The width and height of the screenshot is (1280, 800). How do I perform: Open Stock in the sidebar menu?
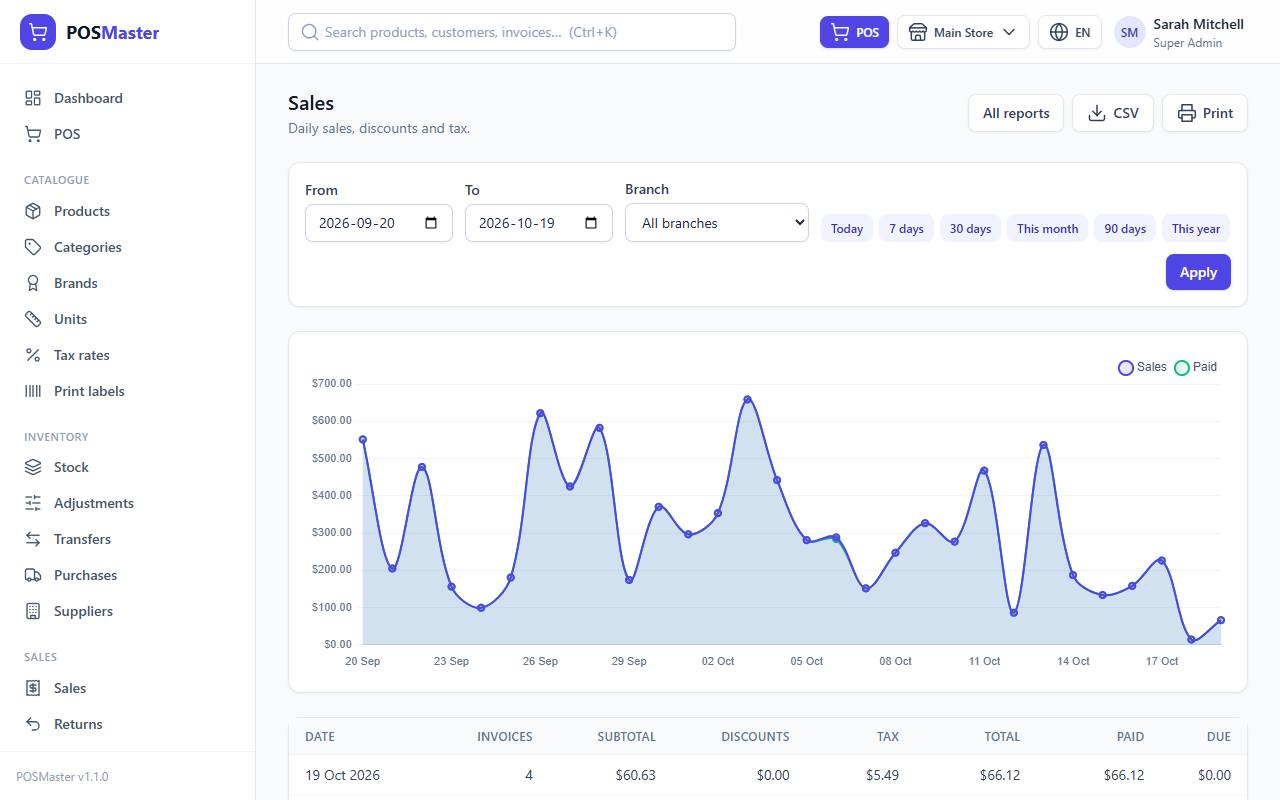tap(128, 467)
